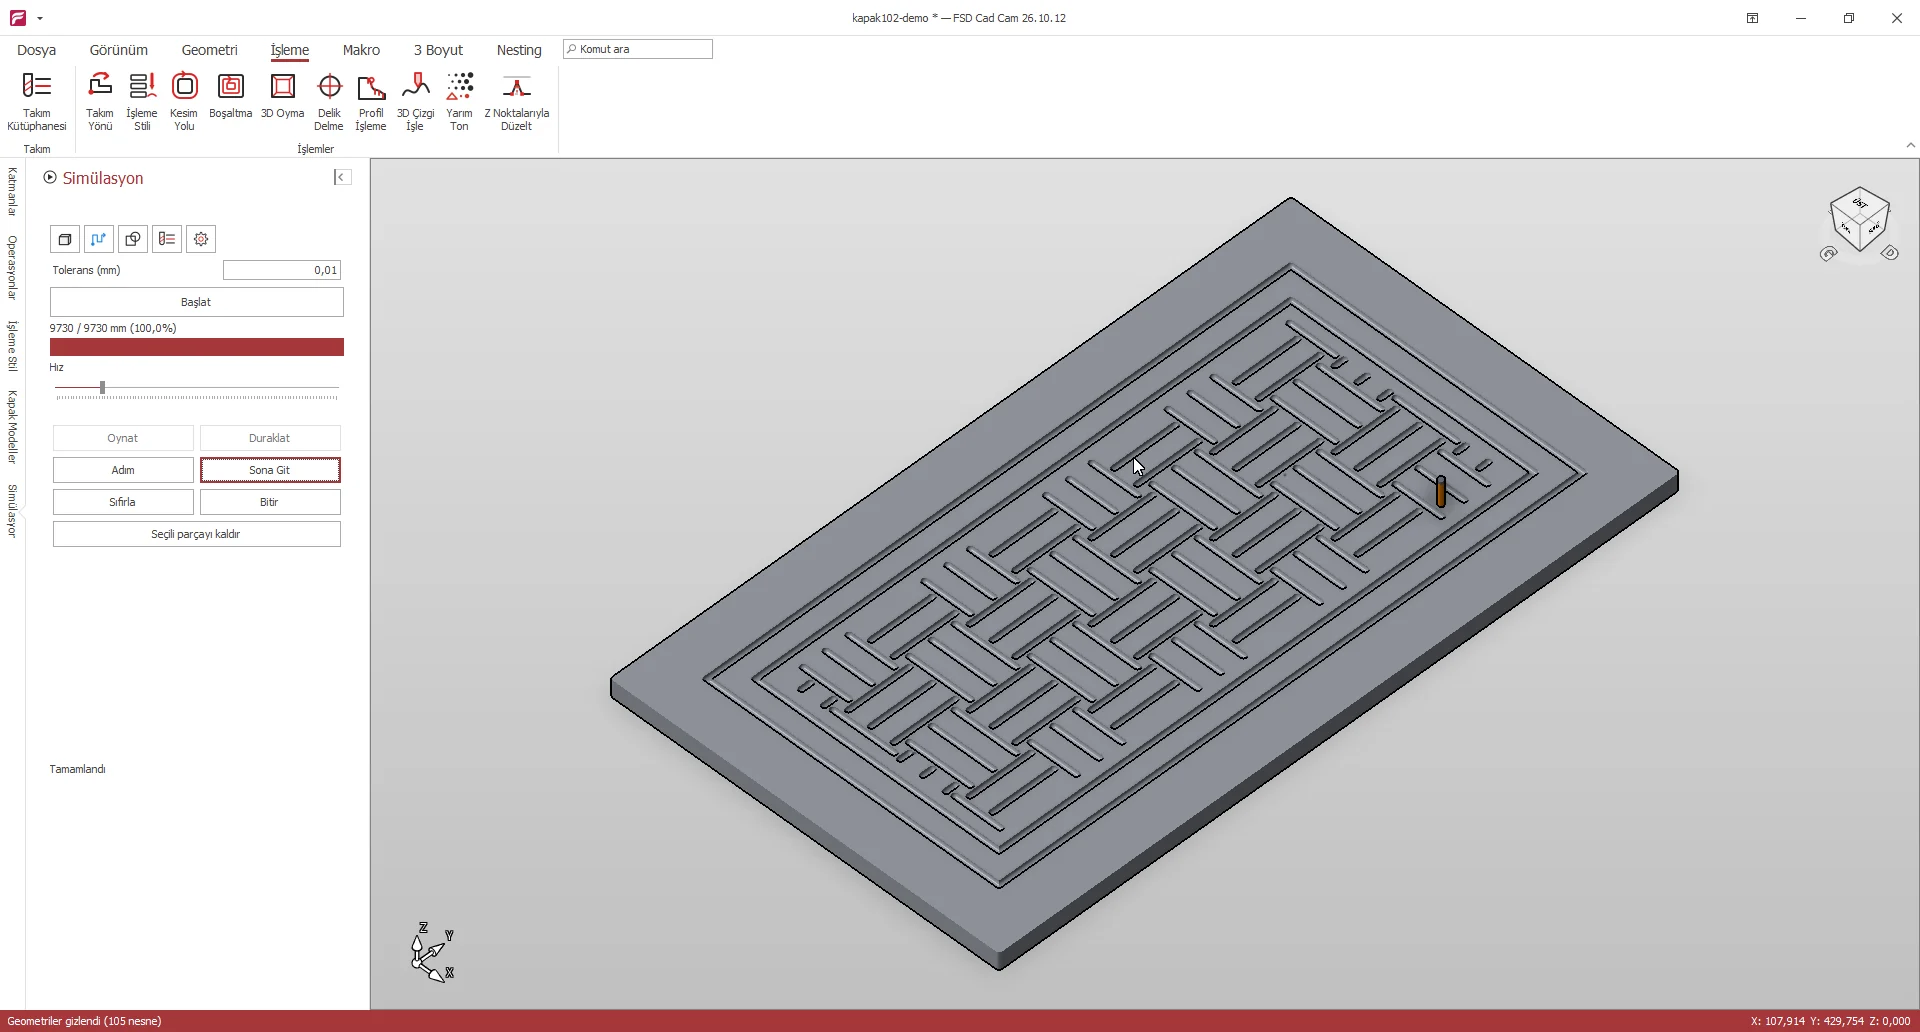Select the Kesim Yolu cutting path tool
The image size is (1920, 1032).
(x=184, y=102)
